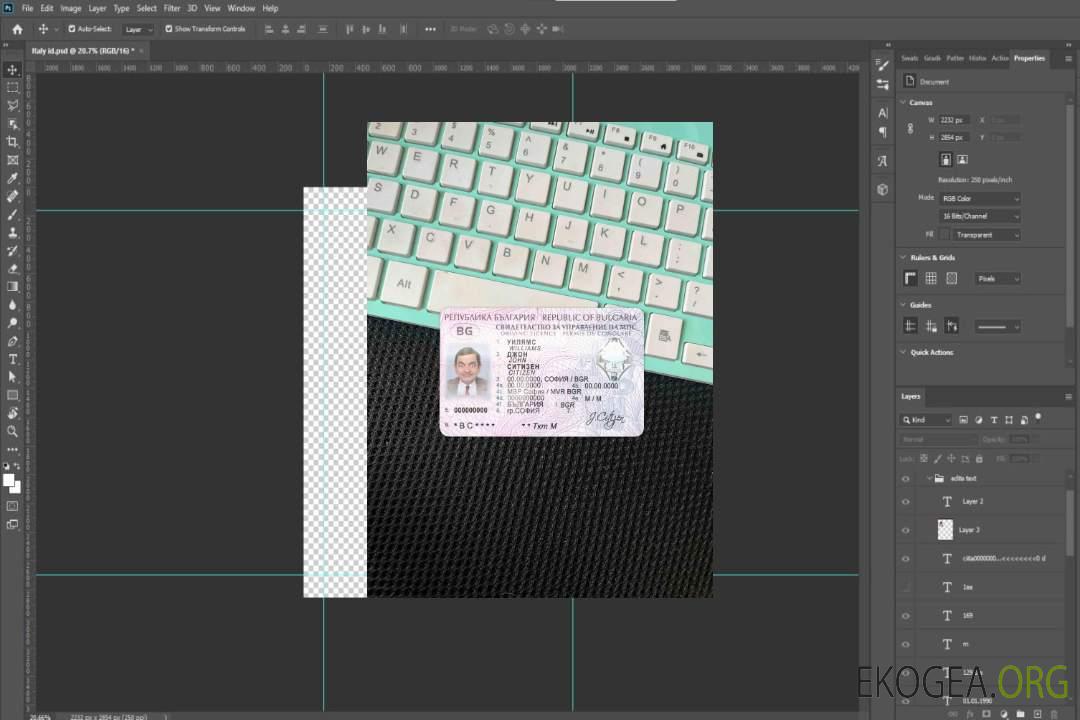Viewport: 1080px width, 720px height.
Task: Open the Transparent fill dropdown
Action: [986, 235]
